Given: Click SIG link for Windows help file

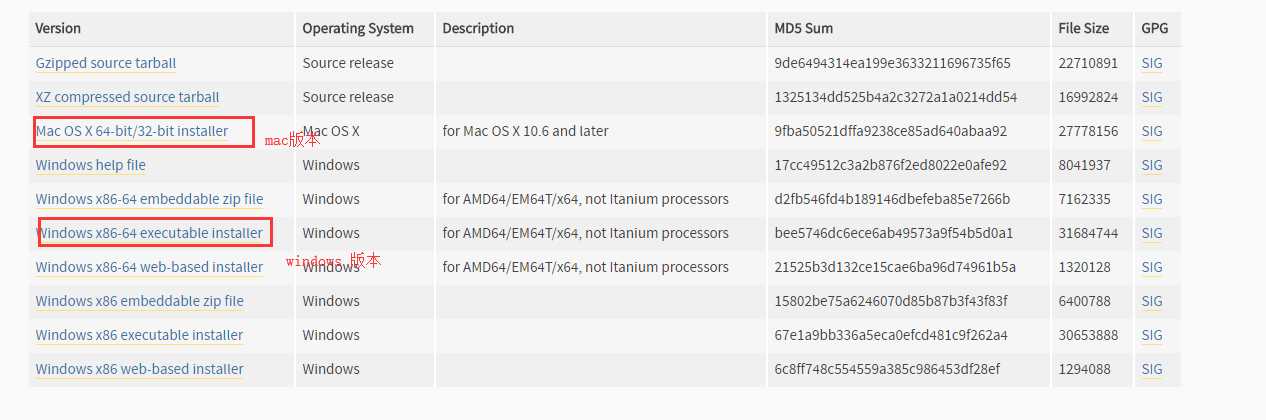Looking at the screenshot, I should 1152,165.
